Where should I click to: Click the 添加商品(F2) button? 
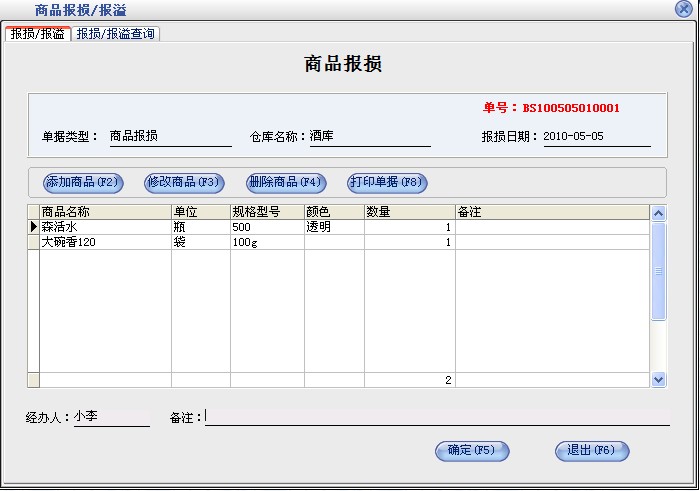[x=83, y=182]
